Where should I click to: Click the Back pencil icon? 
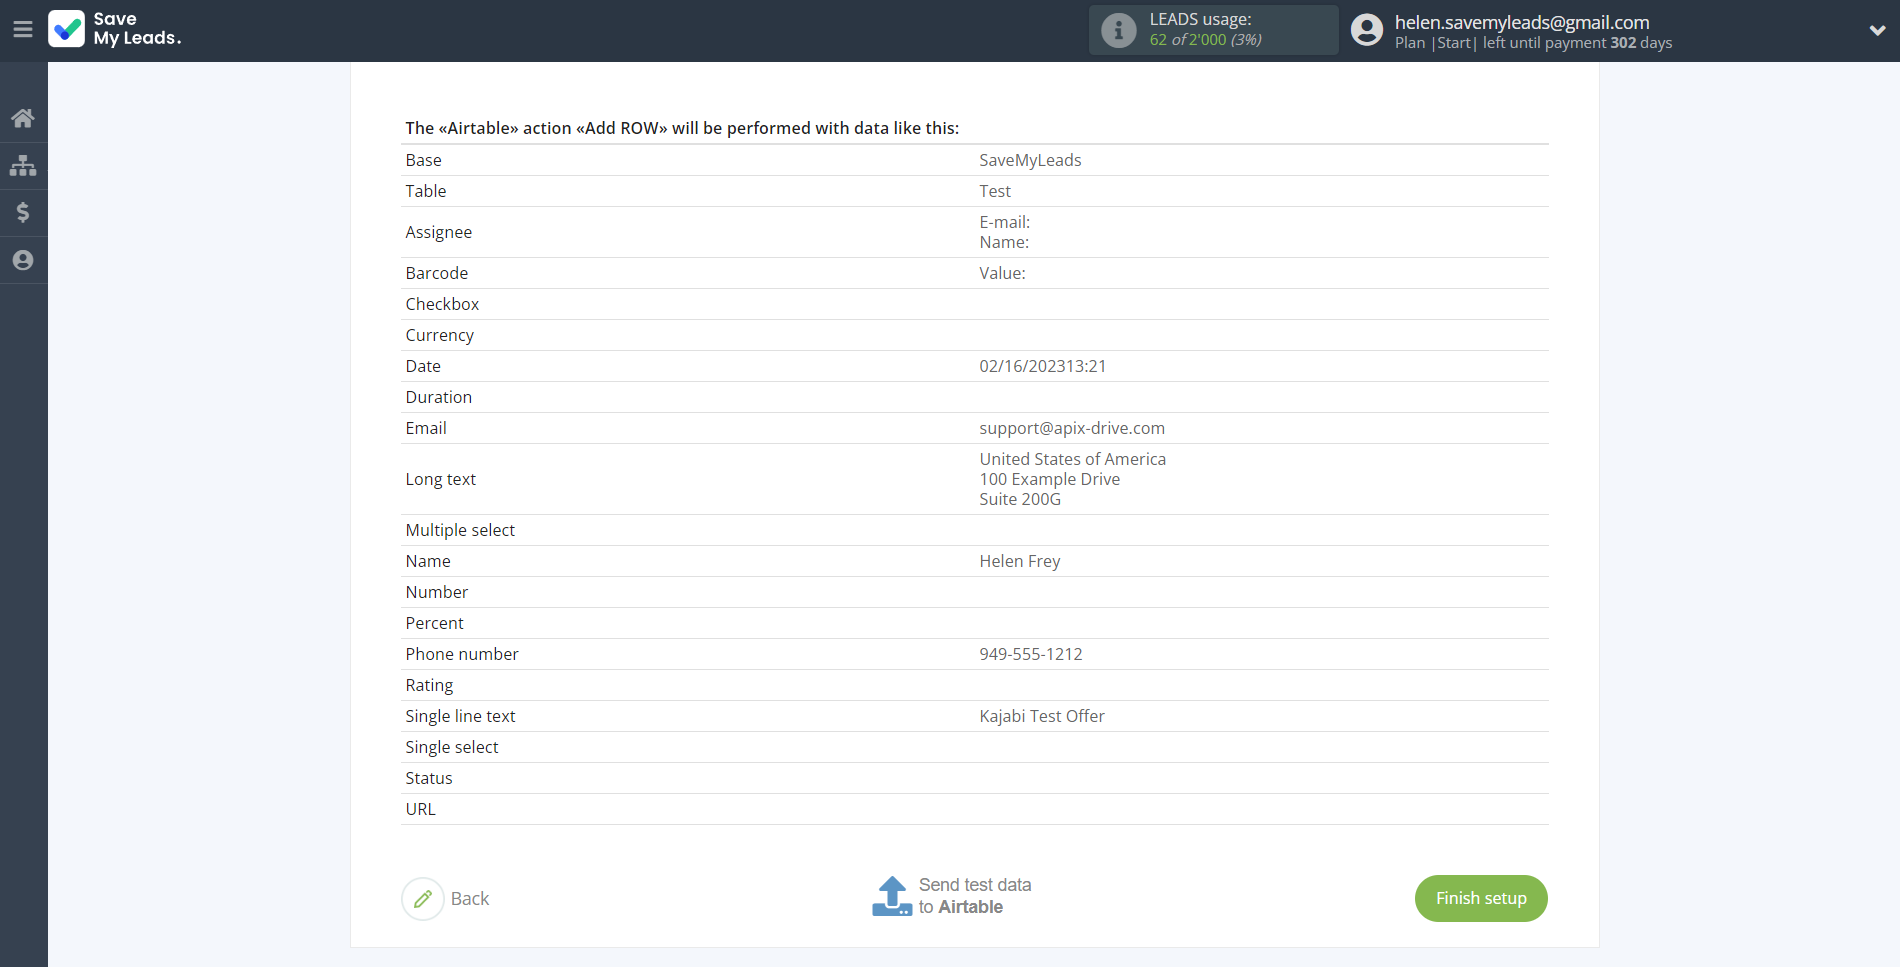[x=423, y=899]
